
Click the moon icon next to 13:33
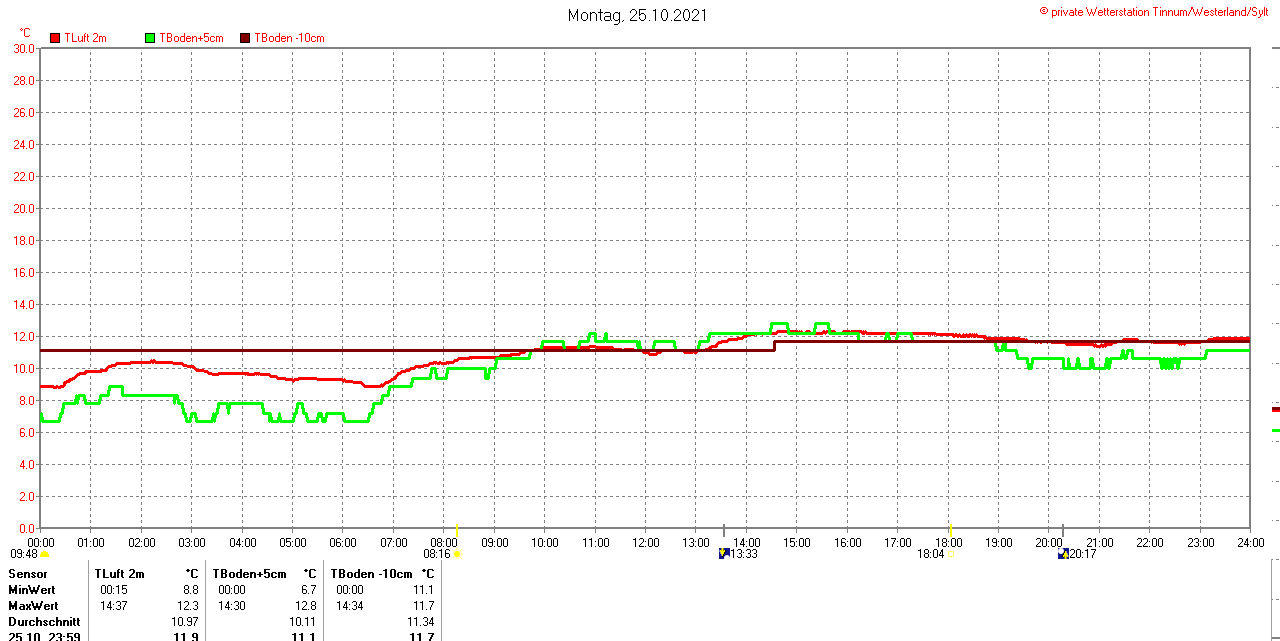[x=724, y=553]
